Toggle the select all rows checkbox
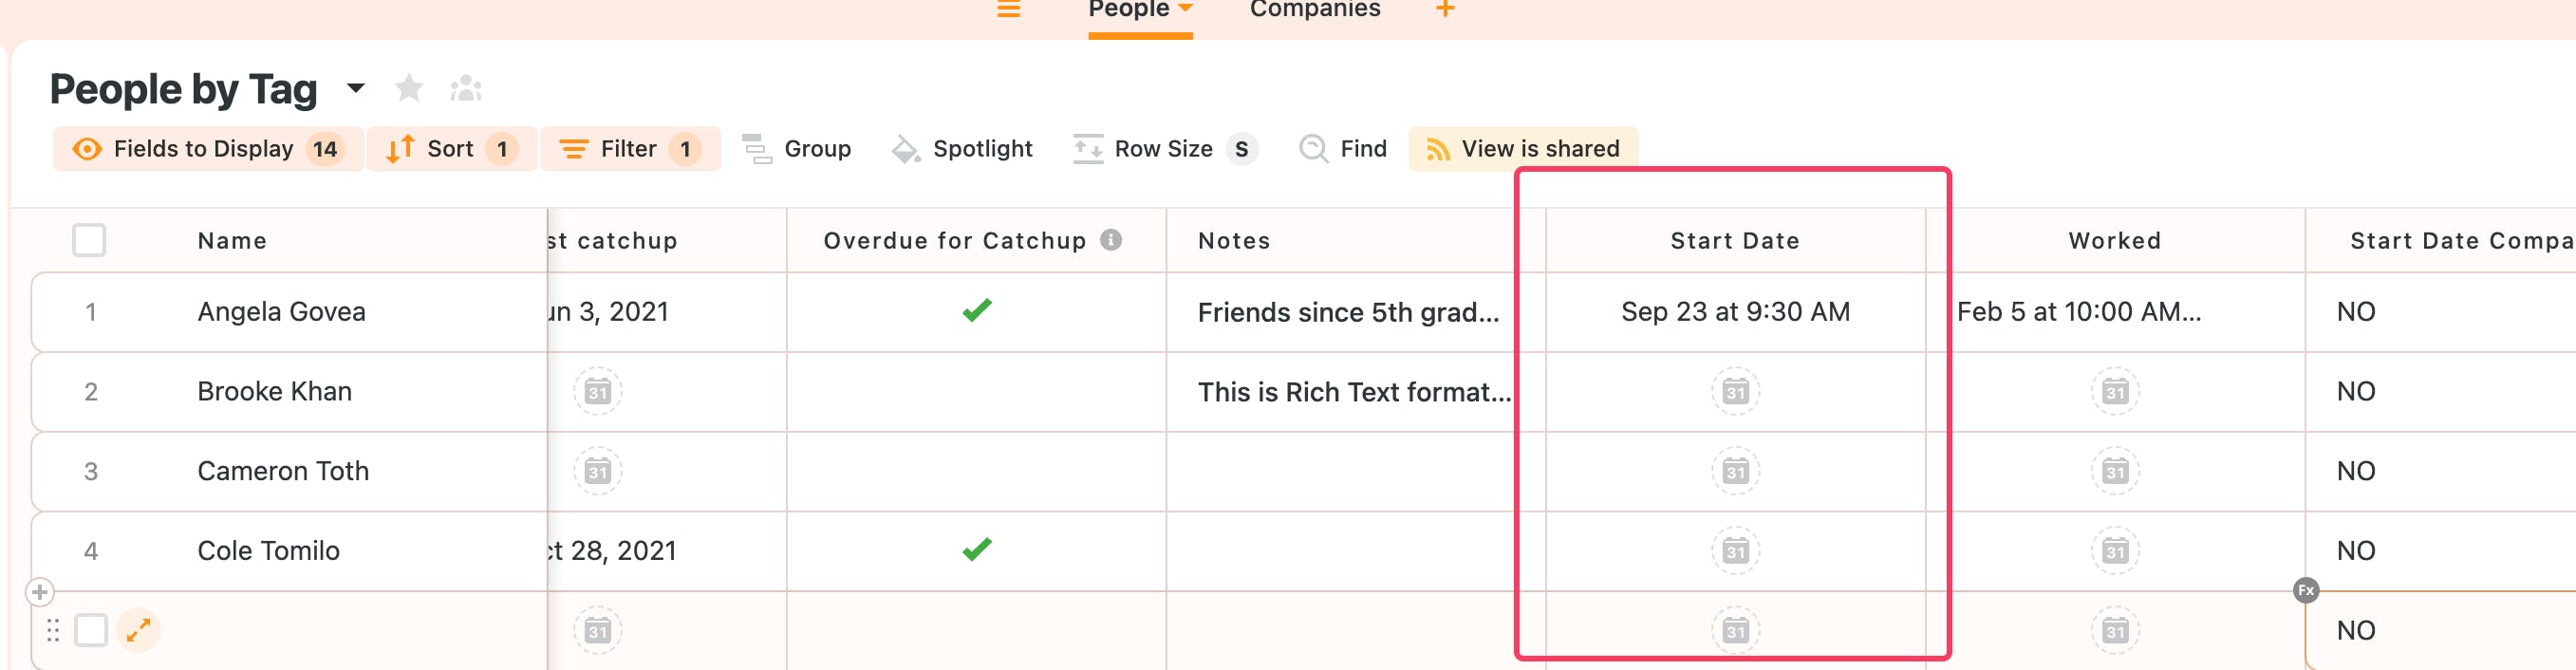2576x670 pixels. coord(89,240)
